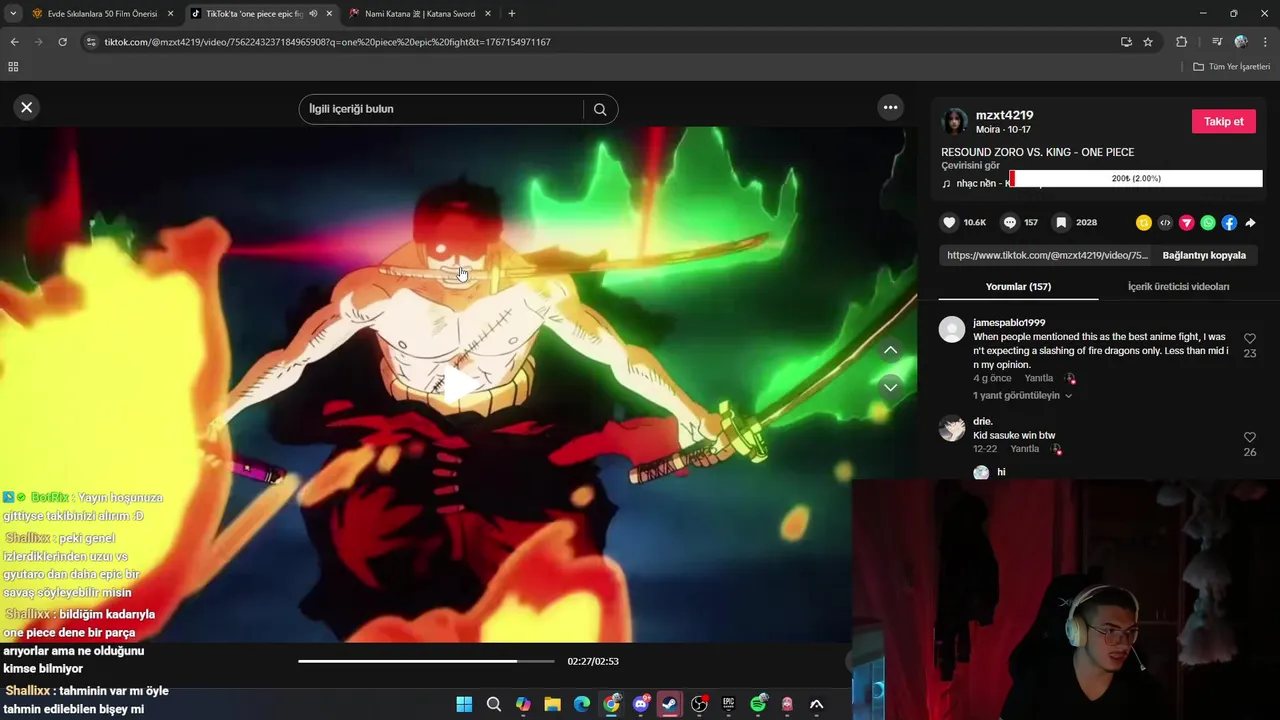Viewport: 1280px width, 720px height.
Task: Open OBS Studio from the taskbar
Action: coord(699,704)
